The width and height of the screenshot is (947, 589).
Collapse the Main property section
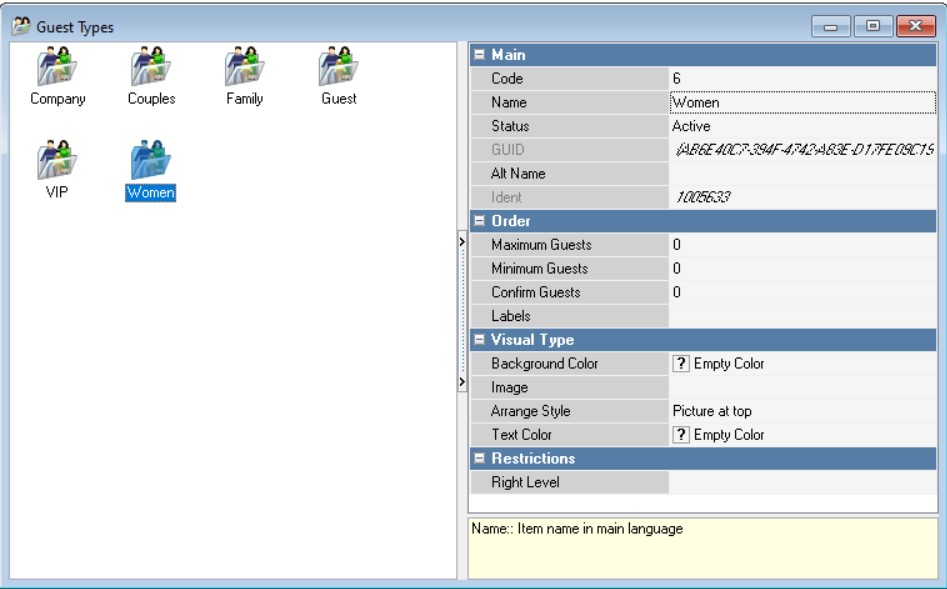(480, 55)
